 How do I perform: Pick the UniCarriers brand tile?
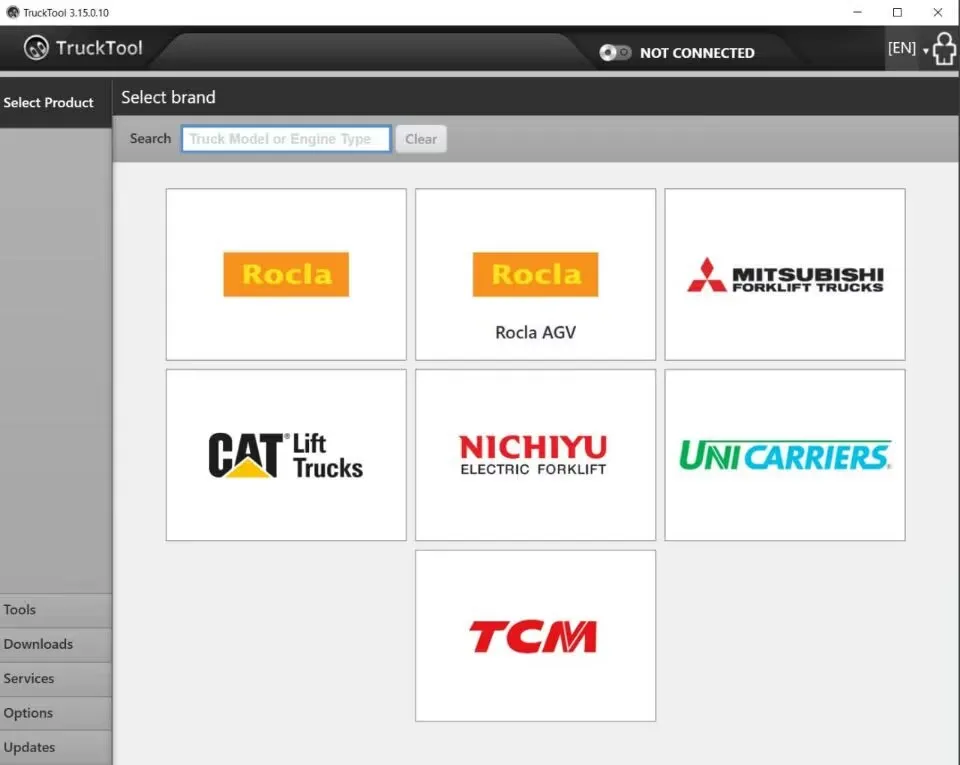coord(784,455)
